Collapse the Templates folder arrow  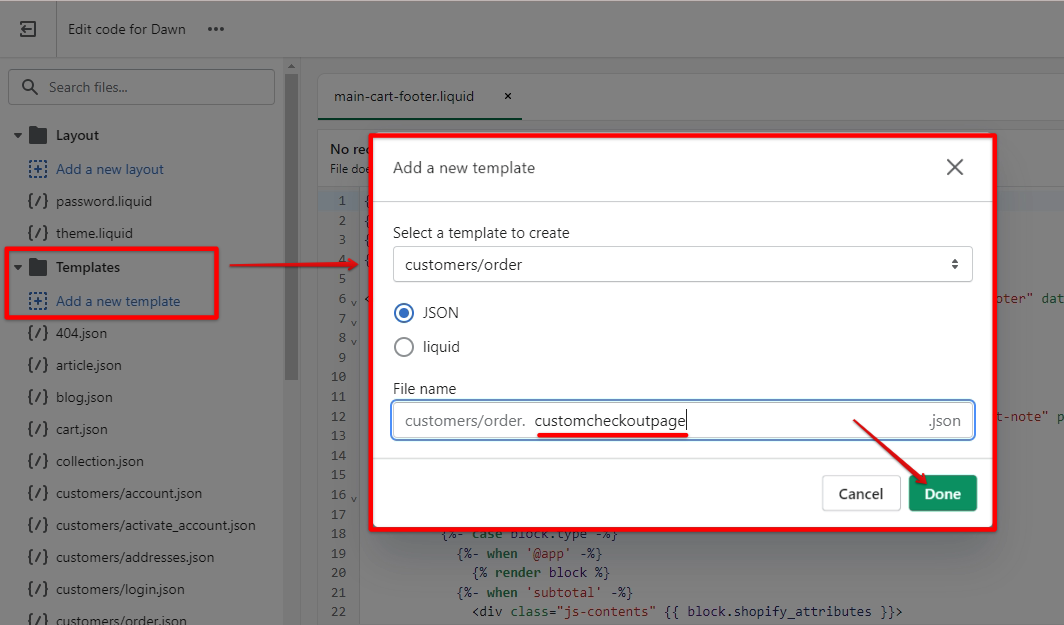[x=18, y=267]
